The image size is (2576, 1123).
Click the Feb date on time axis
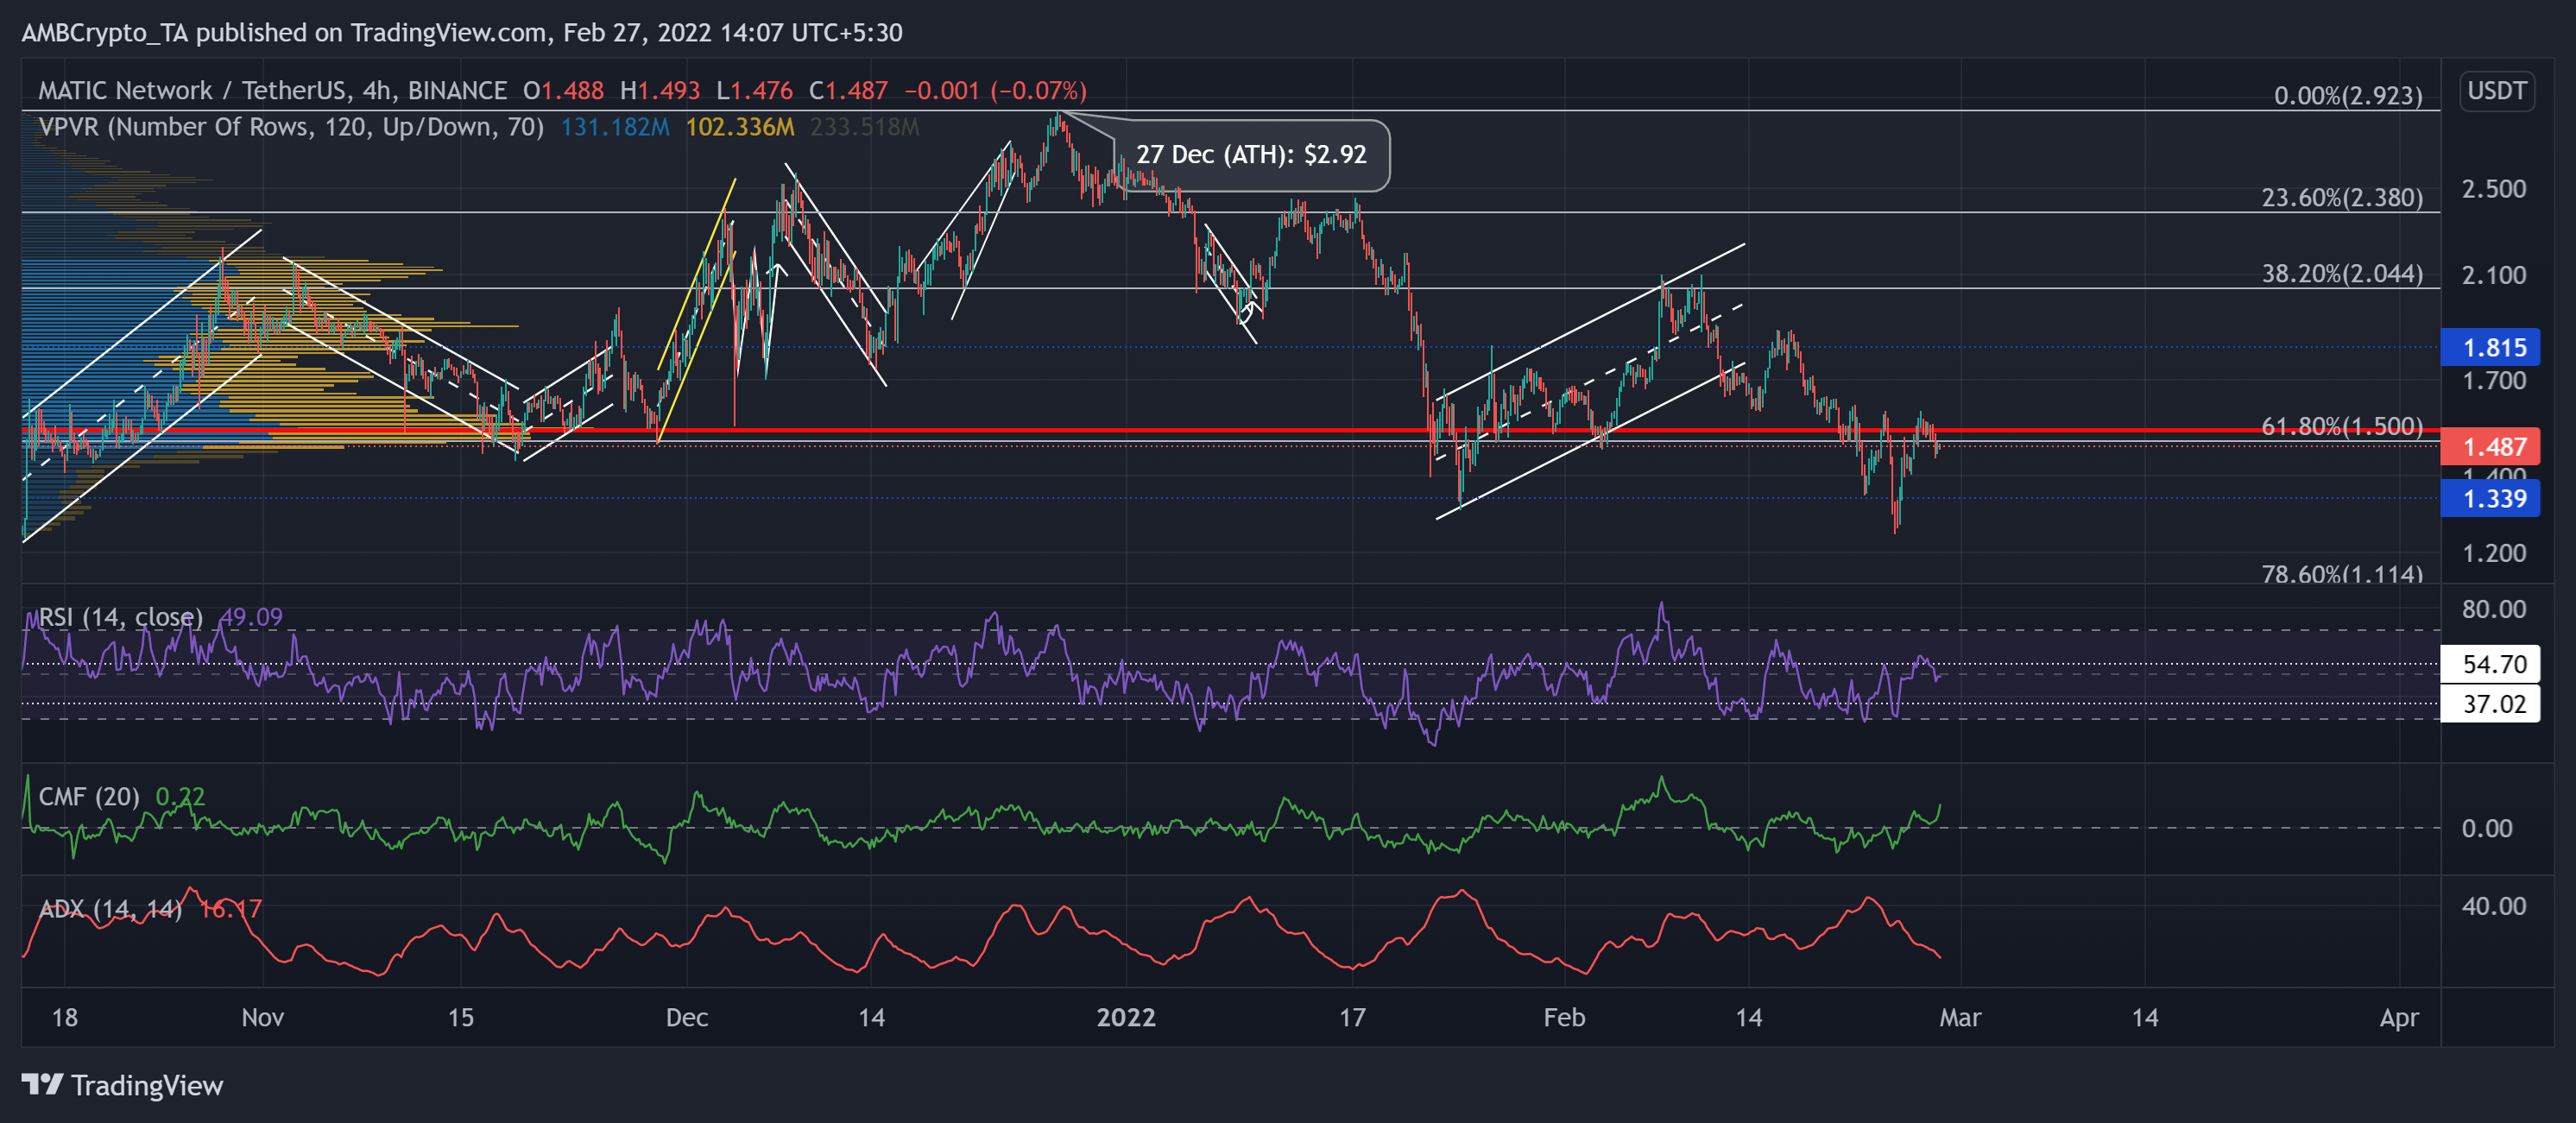pyautogui.click(x=1564, y=1018)
